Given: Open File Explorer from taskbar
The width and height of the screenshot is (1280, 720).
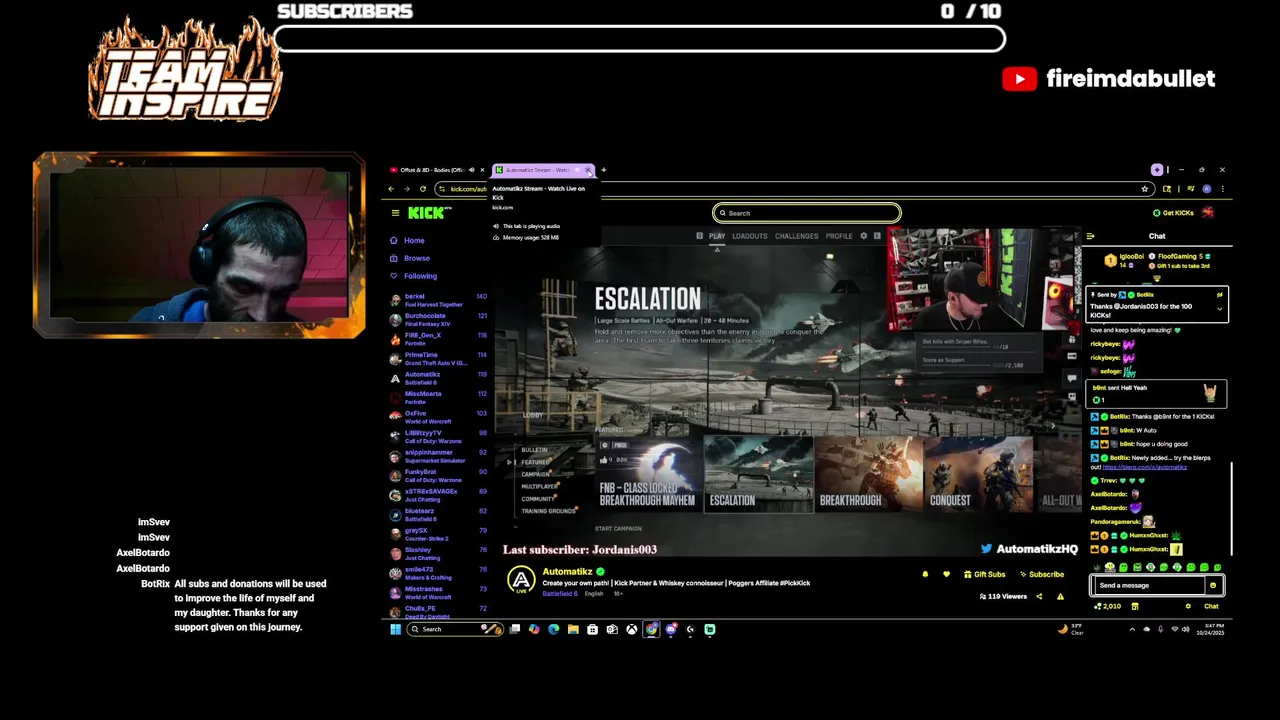Looking at the screenshot, I should click(573, 629).
